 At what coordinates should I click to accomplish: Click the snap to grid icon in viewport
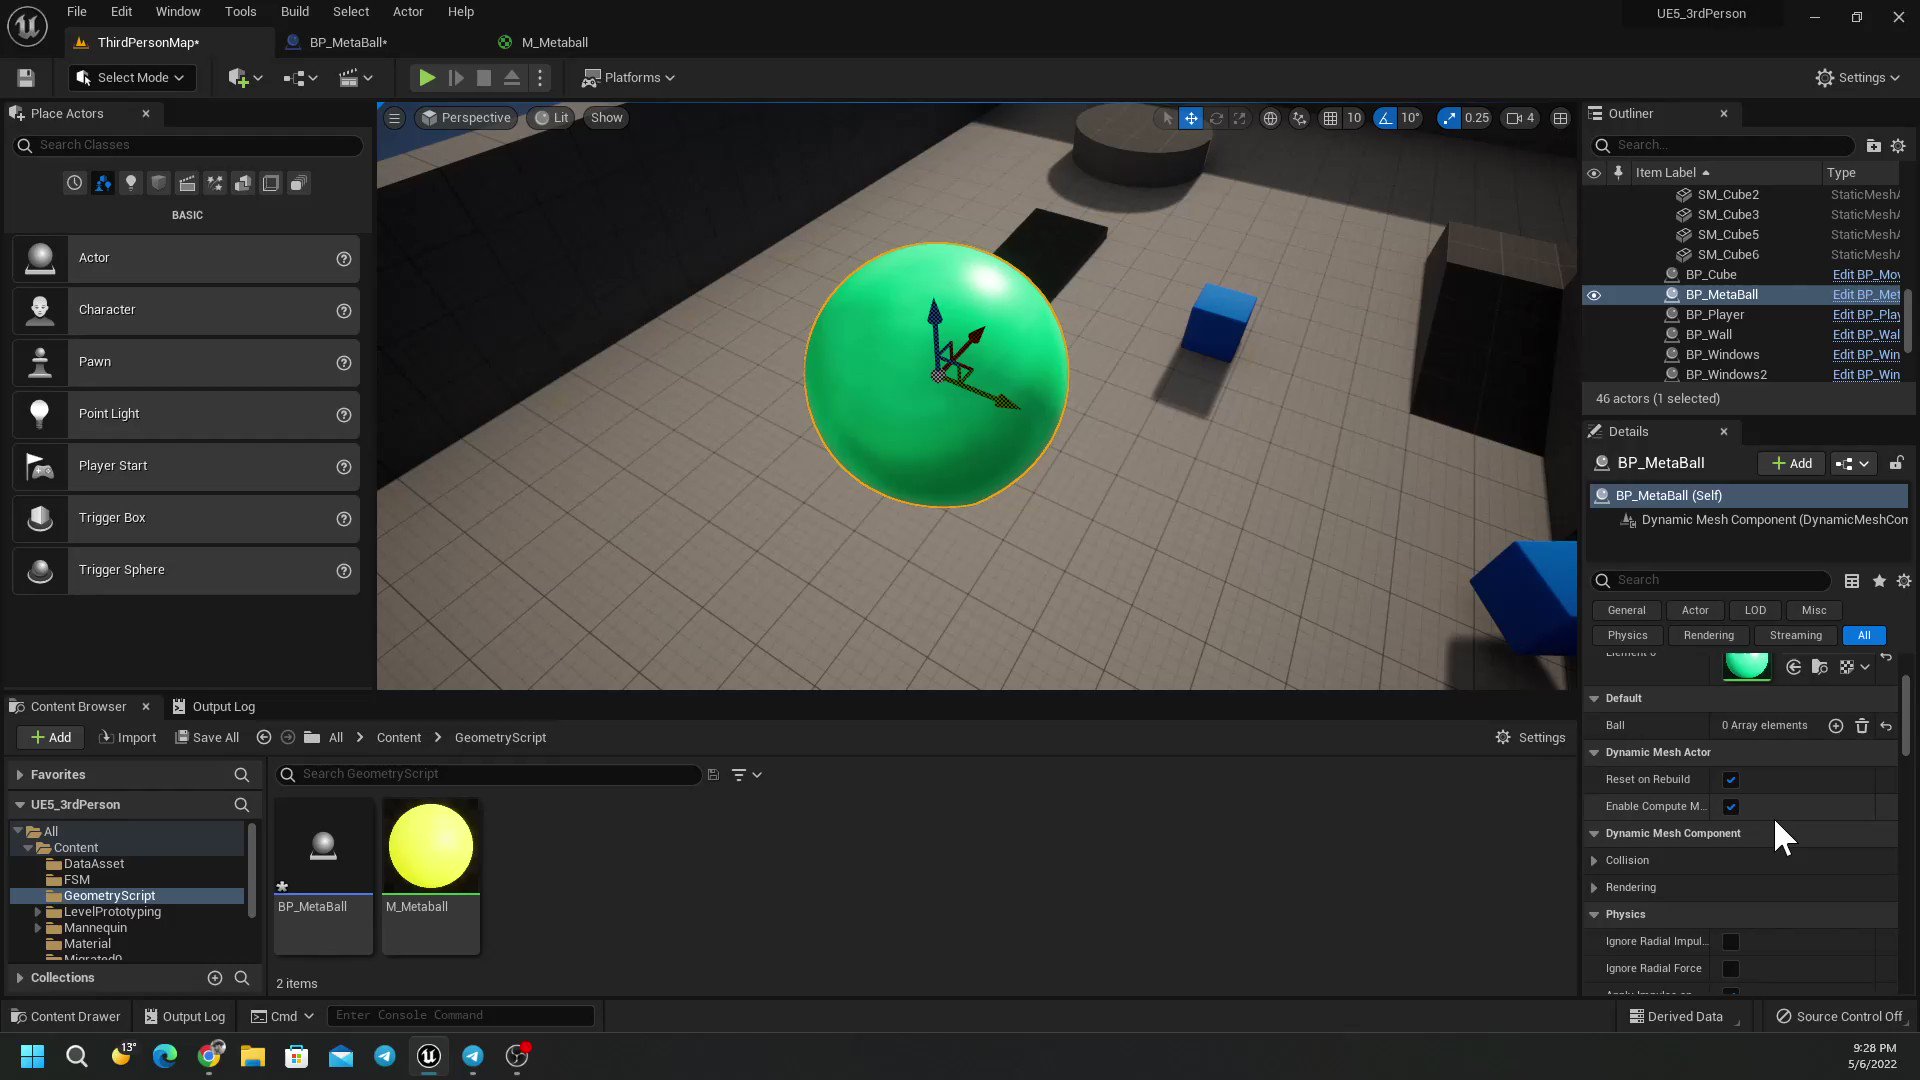pos(1331,118)
